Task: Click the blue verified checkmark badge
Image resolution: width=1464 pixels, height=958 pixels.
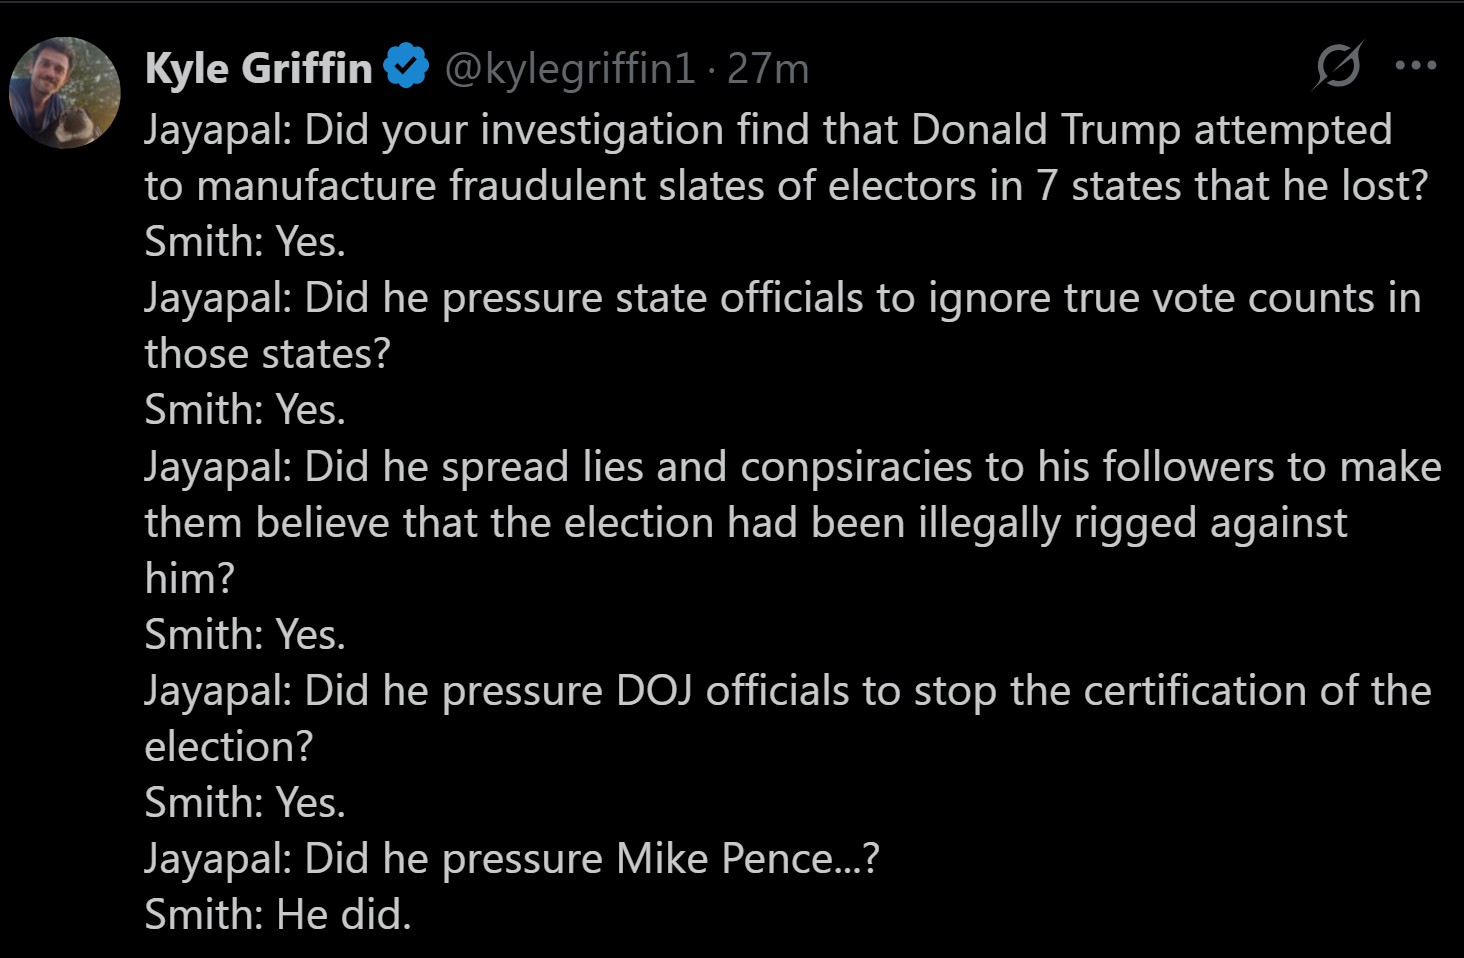Action: (x=407, y=67)
